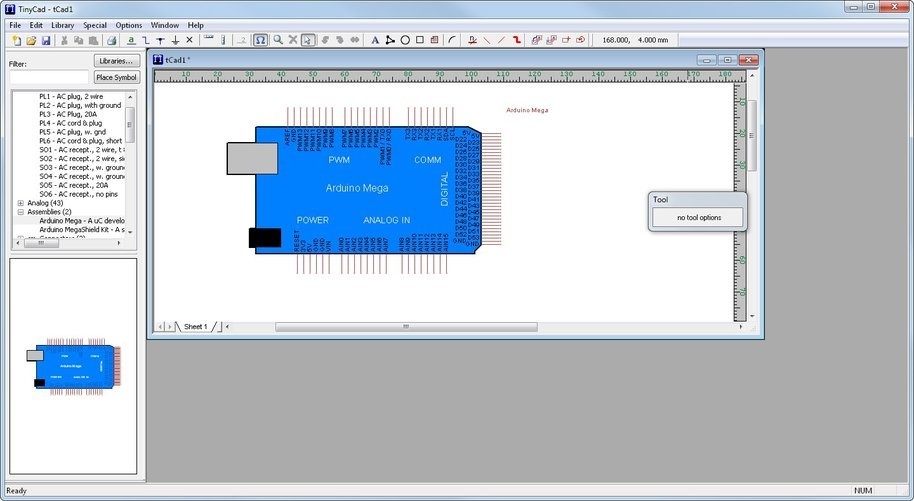Click the symbol list vertical scrollbar
Viewport: 914px width, 501px height.
click(130, 163)
